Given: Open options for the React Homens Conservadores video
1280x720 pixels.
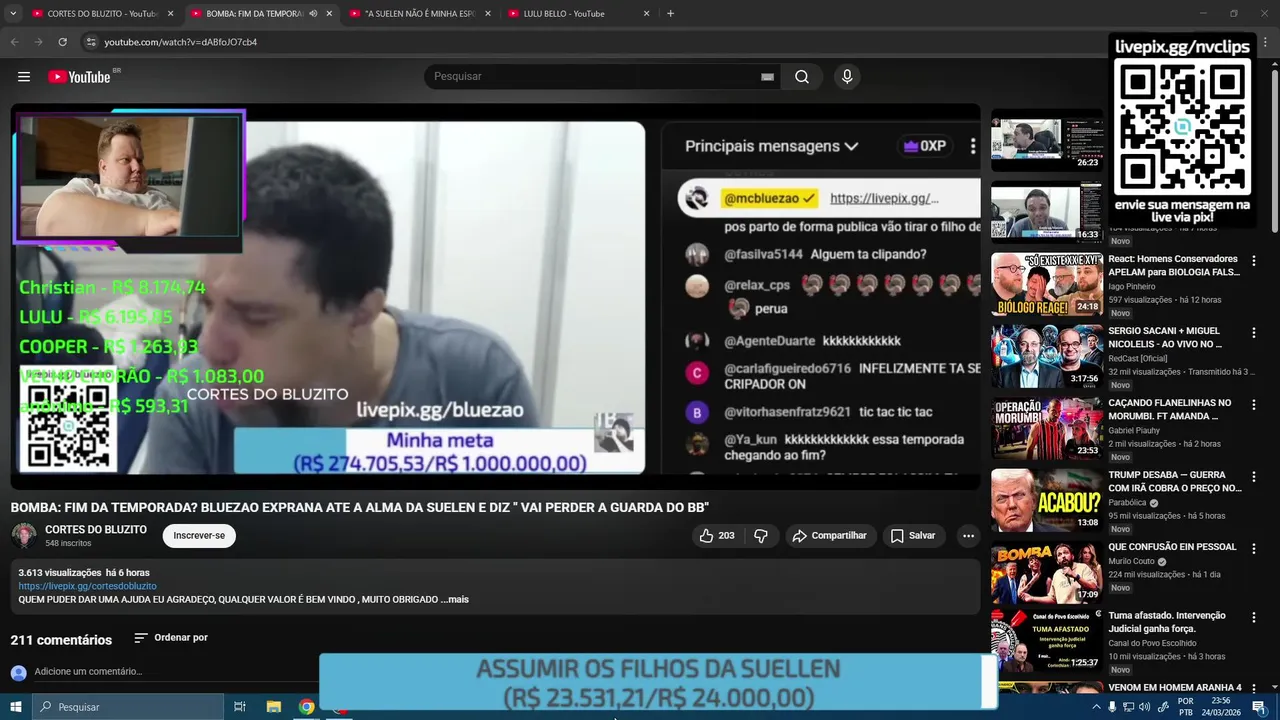Looking at the screenshot, I should [x=1254, y=261].
